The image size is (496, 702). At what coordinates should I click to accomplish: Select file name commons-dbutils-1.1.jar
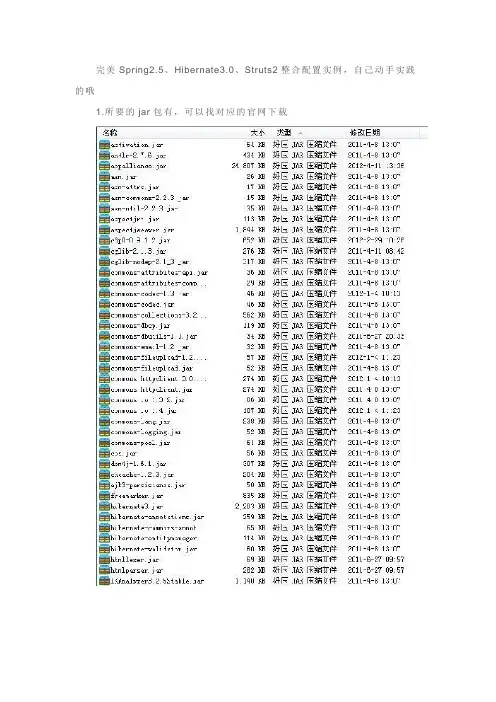(154, 336)
